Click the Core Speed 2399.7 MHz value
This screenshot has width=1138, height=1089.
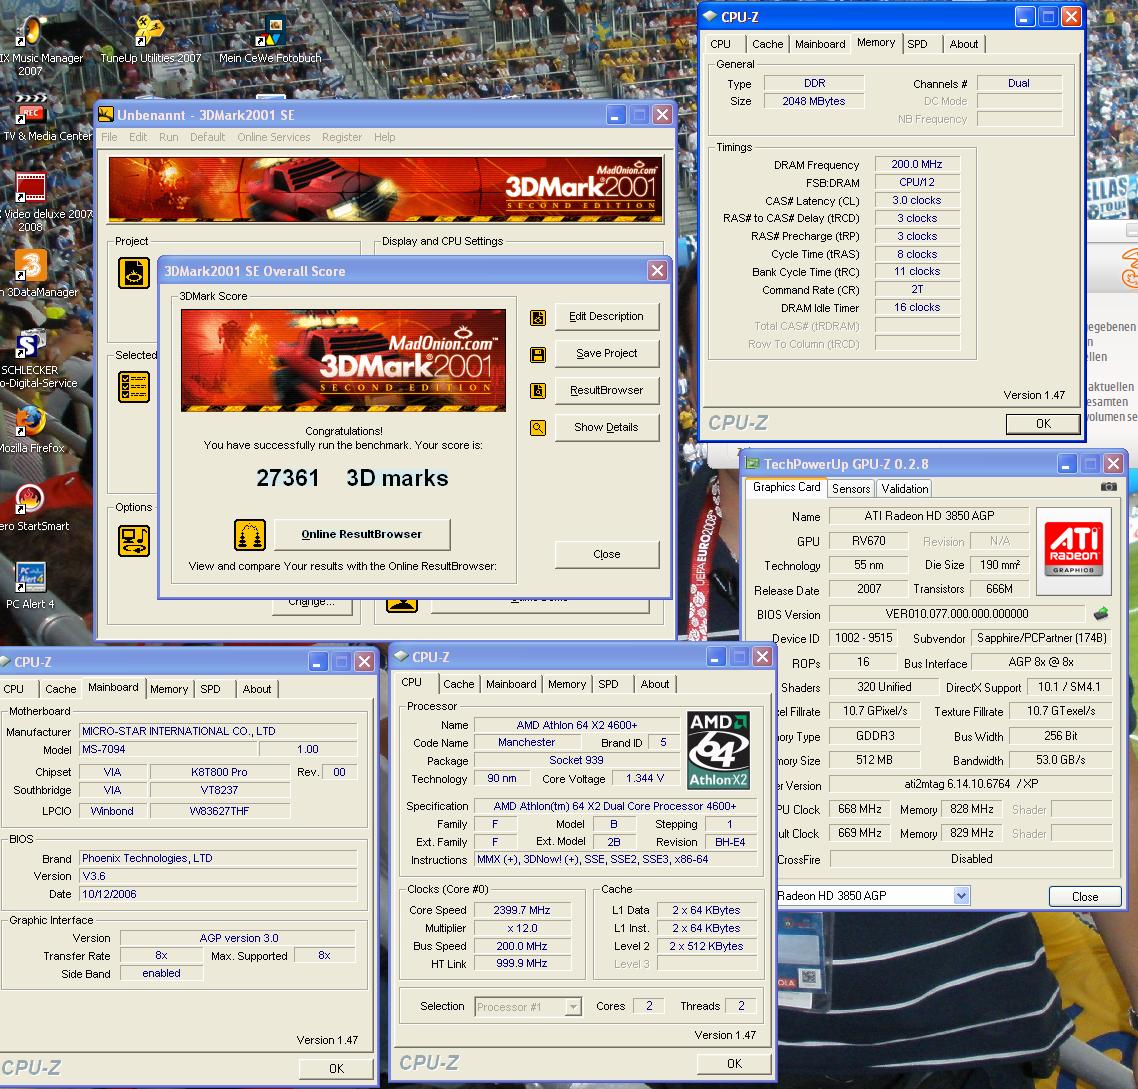(x=522, y=910)
